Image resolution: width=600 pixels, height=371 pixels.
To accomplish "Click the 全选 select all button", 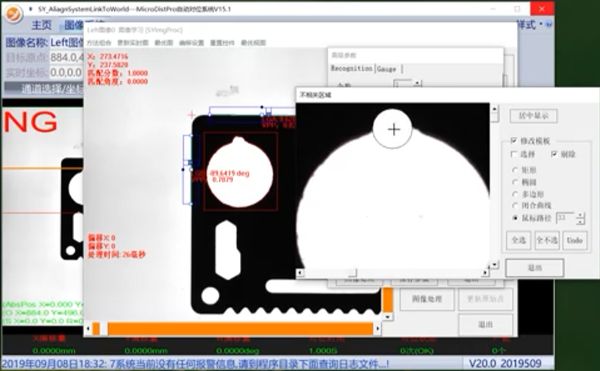I will point(518,241).
